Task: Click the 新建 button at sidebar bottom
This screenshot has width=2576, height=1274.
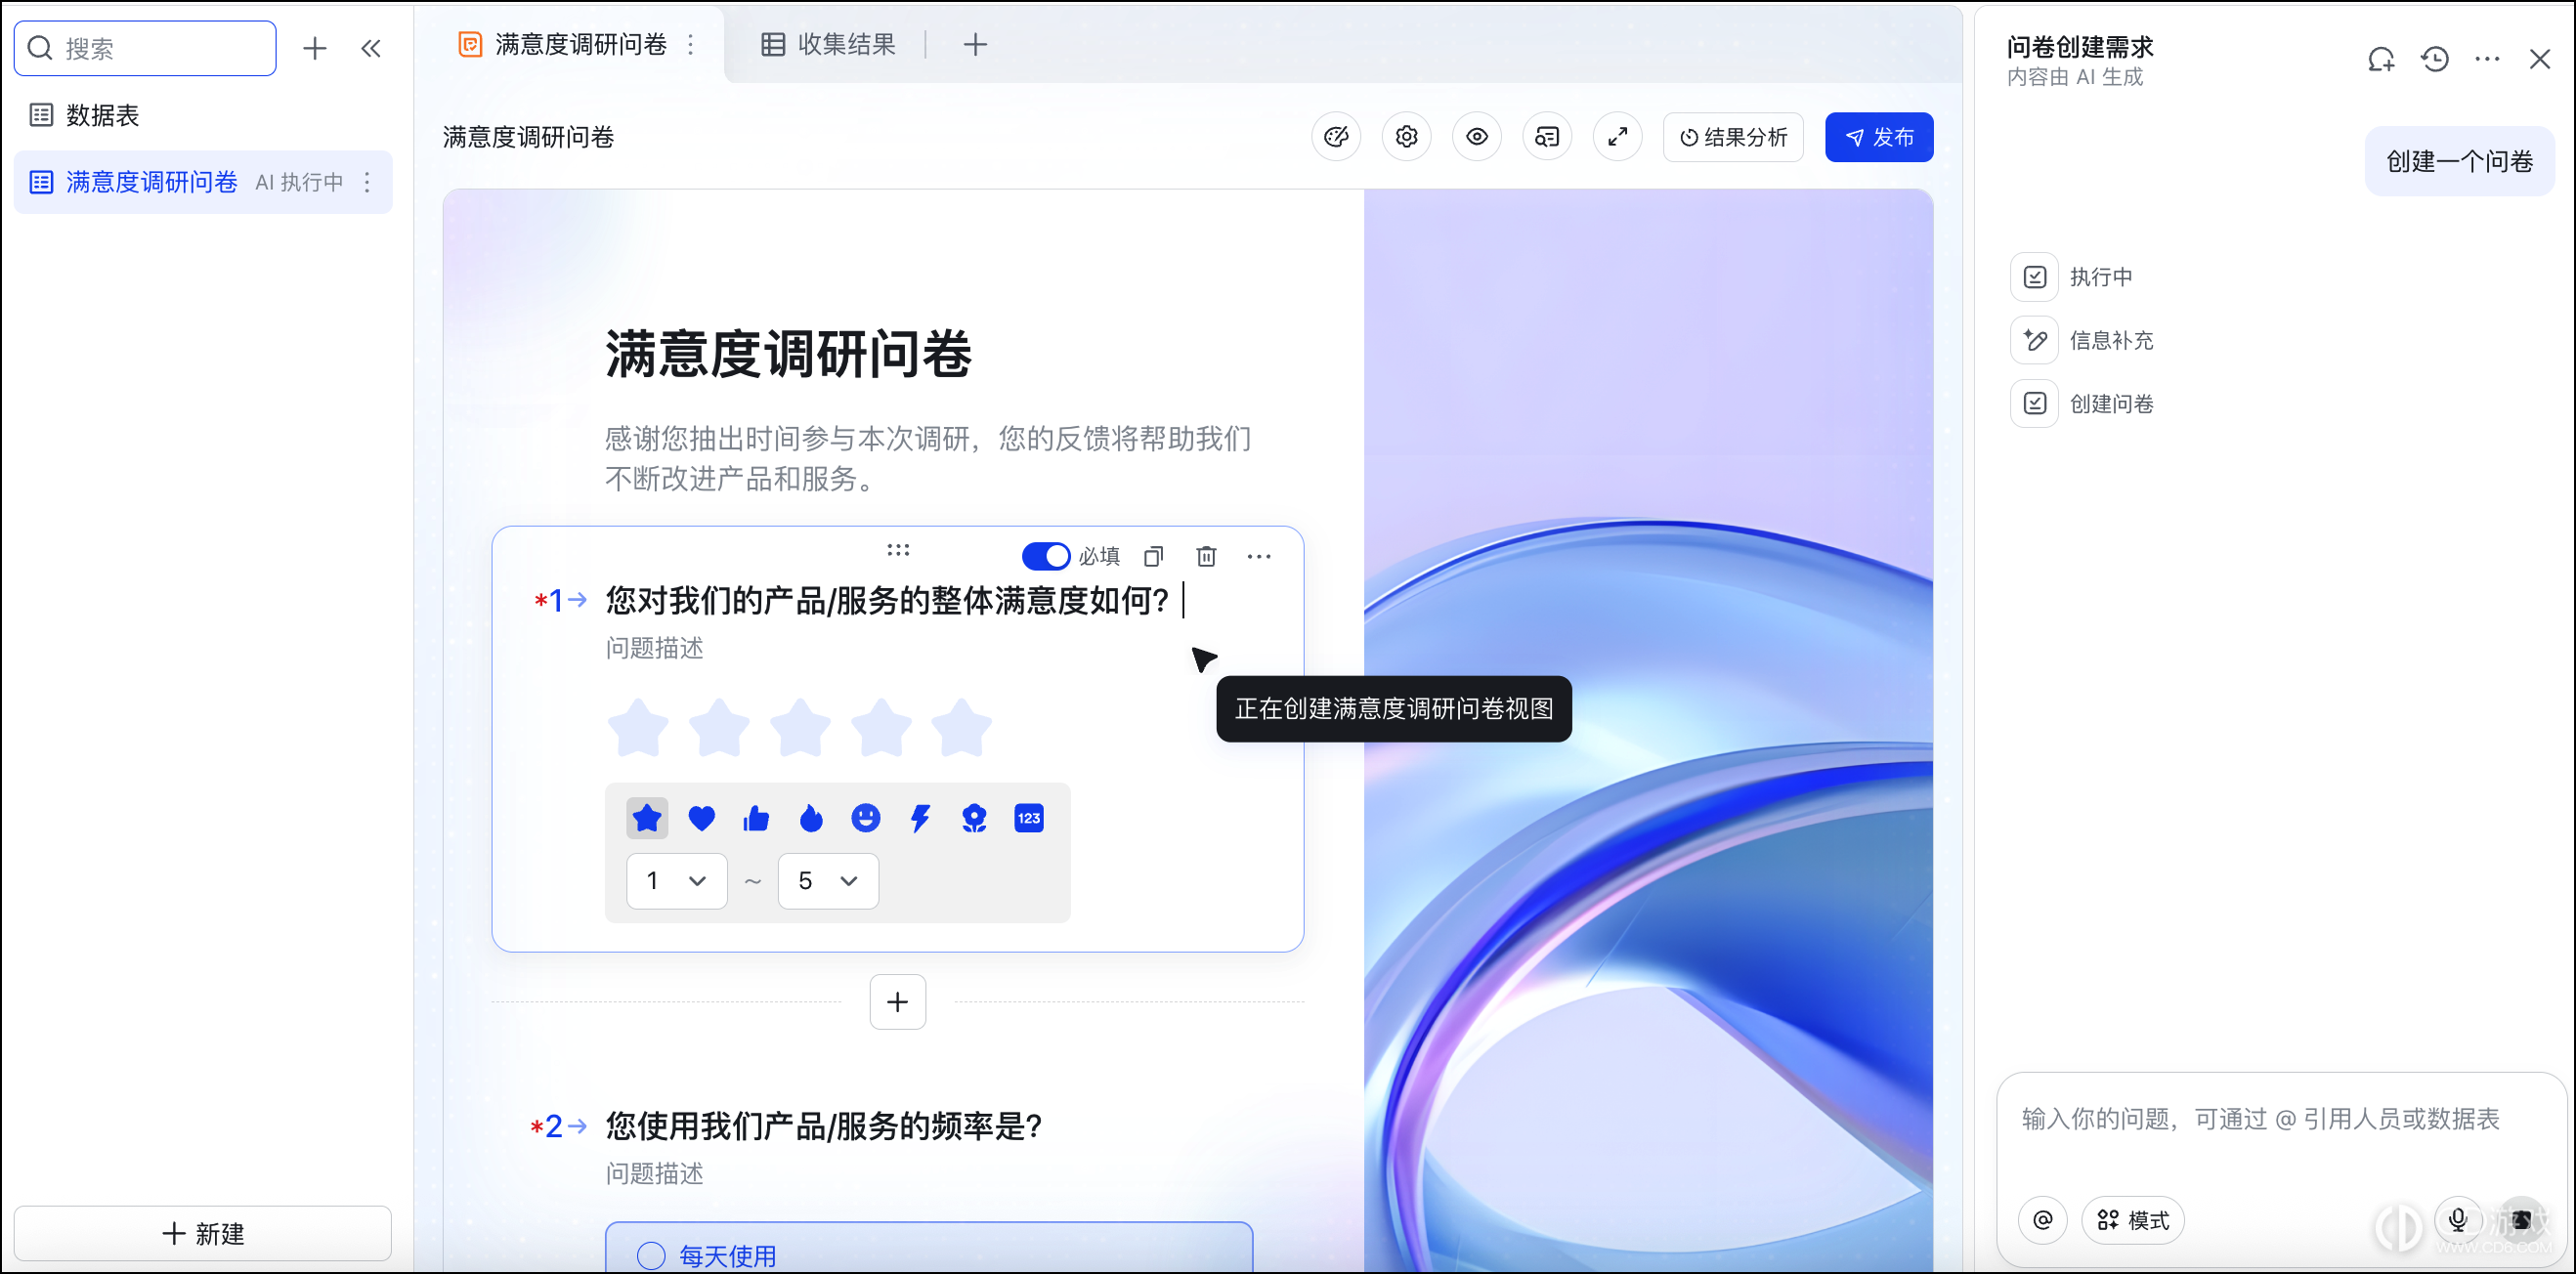Action: click(x=202, y=1234)
